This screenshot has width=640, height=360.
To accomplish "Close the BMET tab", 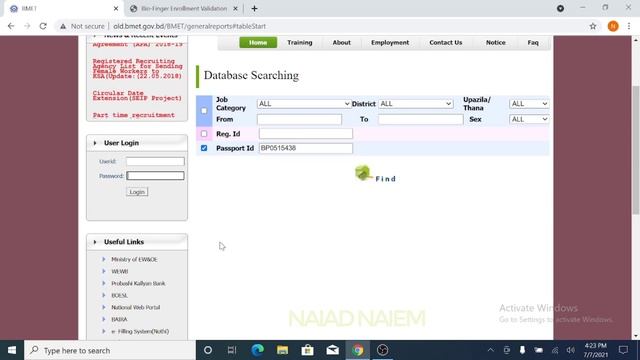I will click(x=116, y=8).
